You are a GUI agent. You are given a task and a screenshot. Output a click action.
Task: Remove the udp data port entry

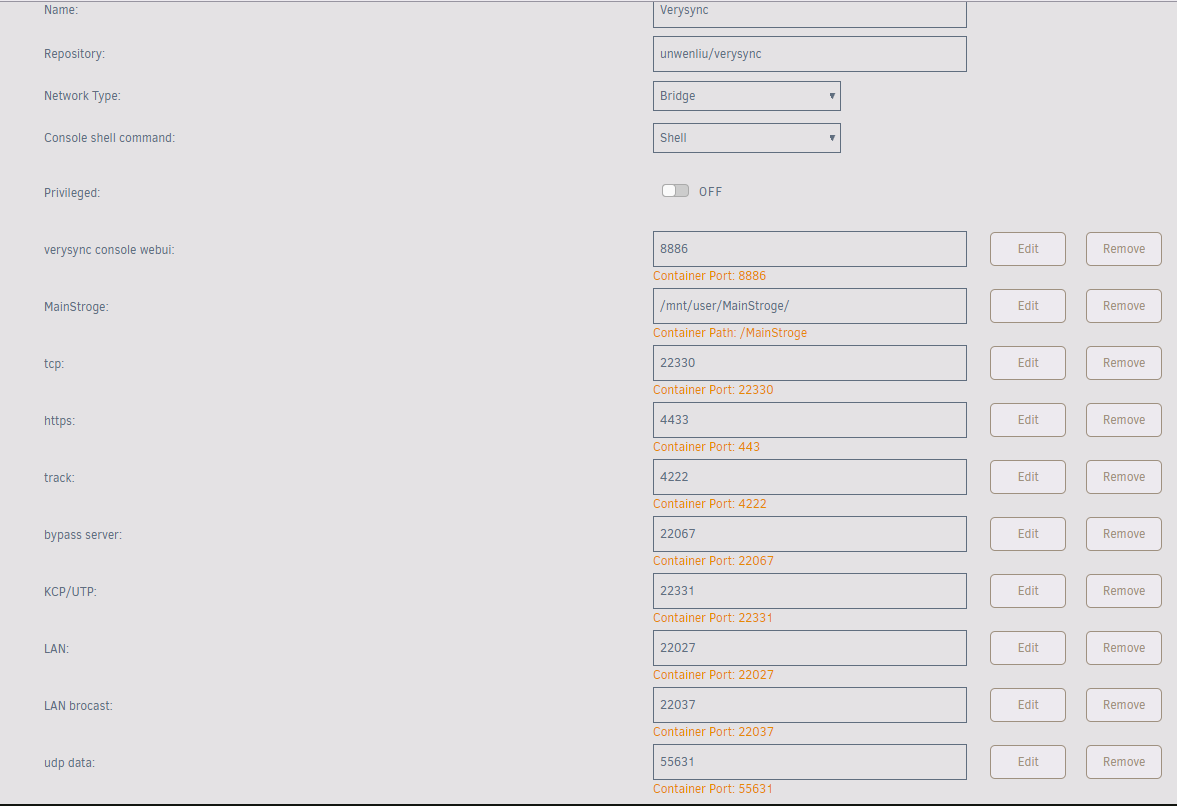point(1123,762)
